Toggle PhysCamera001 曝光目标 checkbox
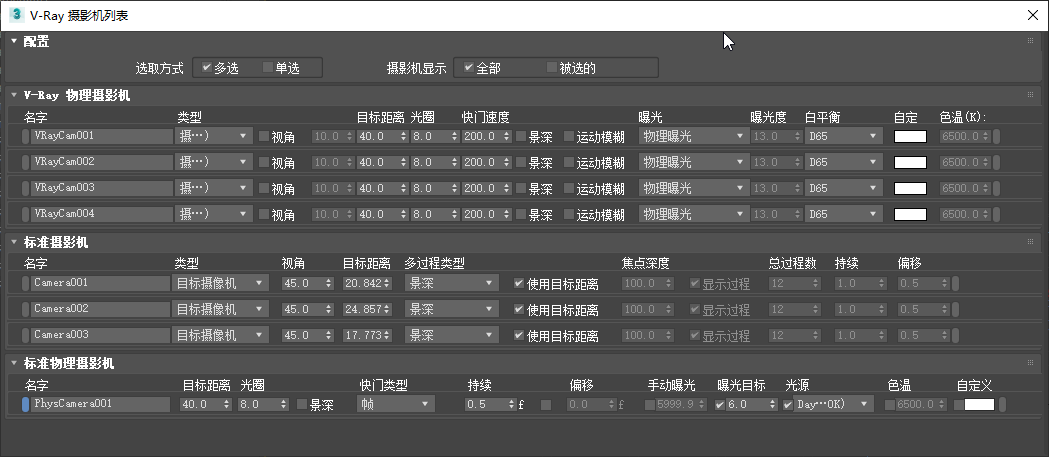Image resolution: width=1049 pixels, height=457 pixels. pyautogui.click(x=720, y=404)
